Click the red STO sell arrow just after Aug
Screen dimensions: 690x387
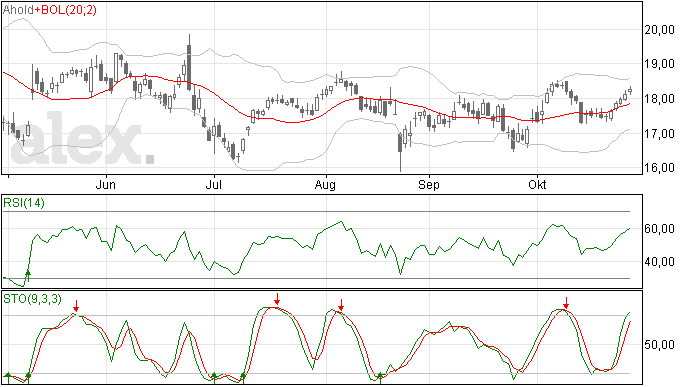coord(341,305)
